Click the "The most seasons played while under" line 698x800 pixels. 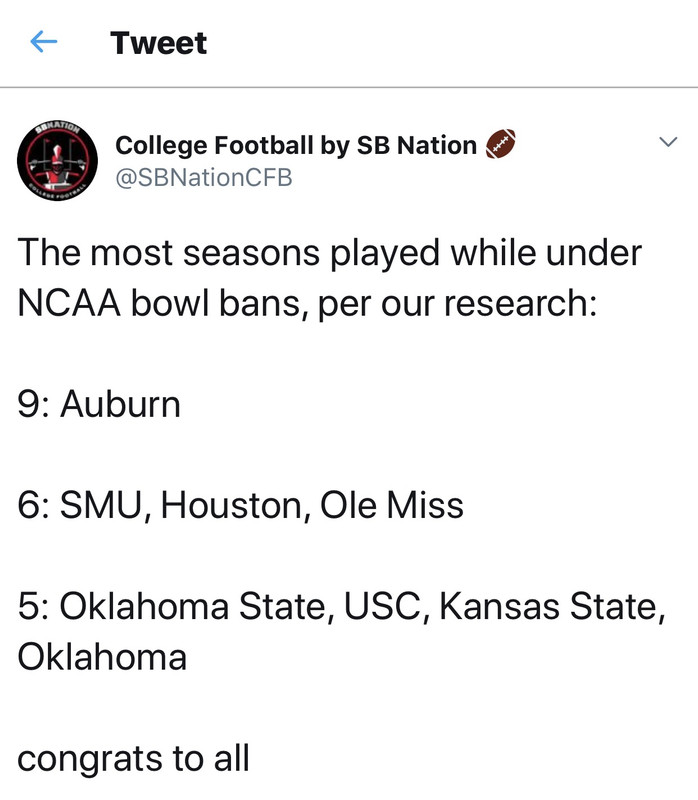[329, 253]
